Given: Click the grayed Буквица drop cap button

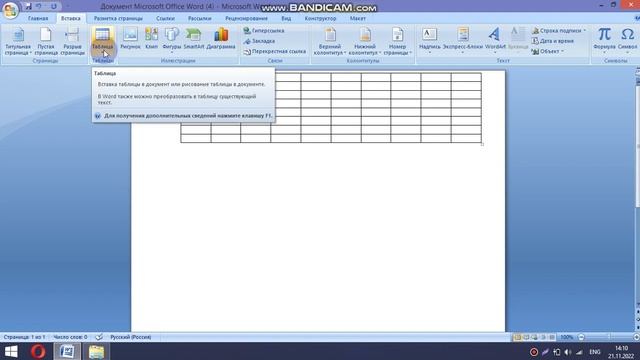Looking at the screenshot, I should [x=518, y=40].
